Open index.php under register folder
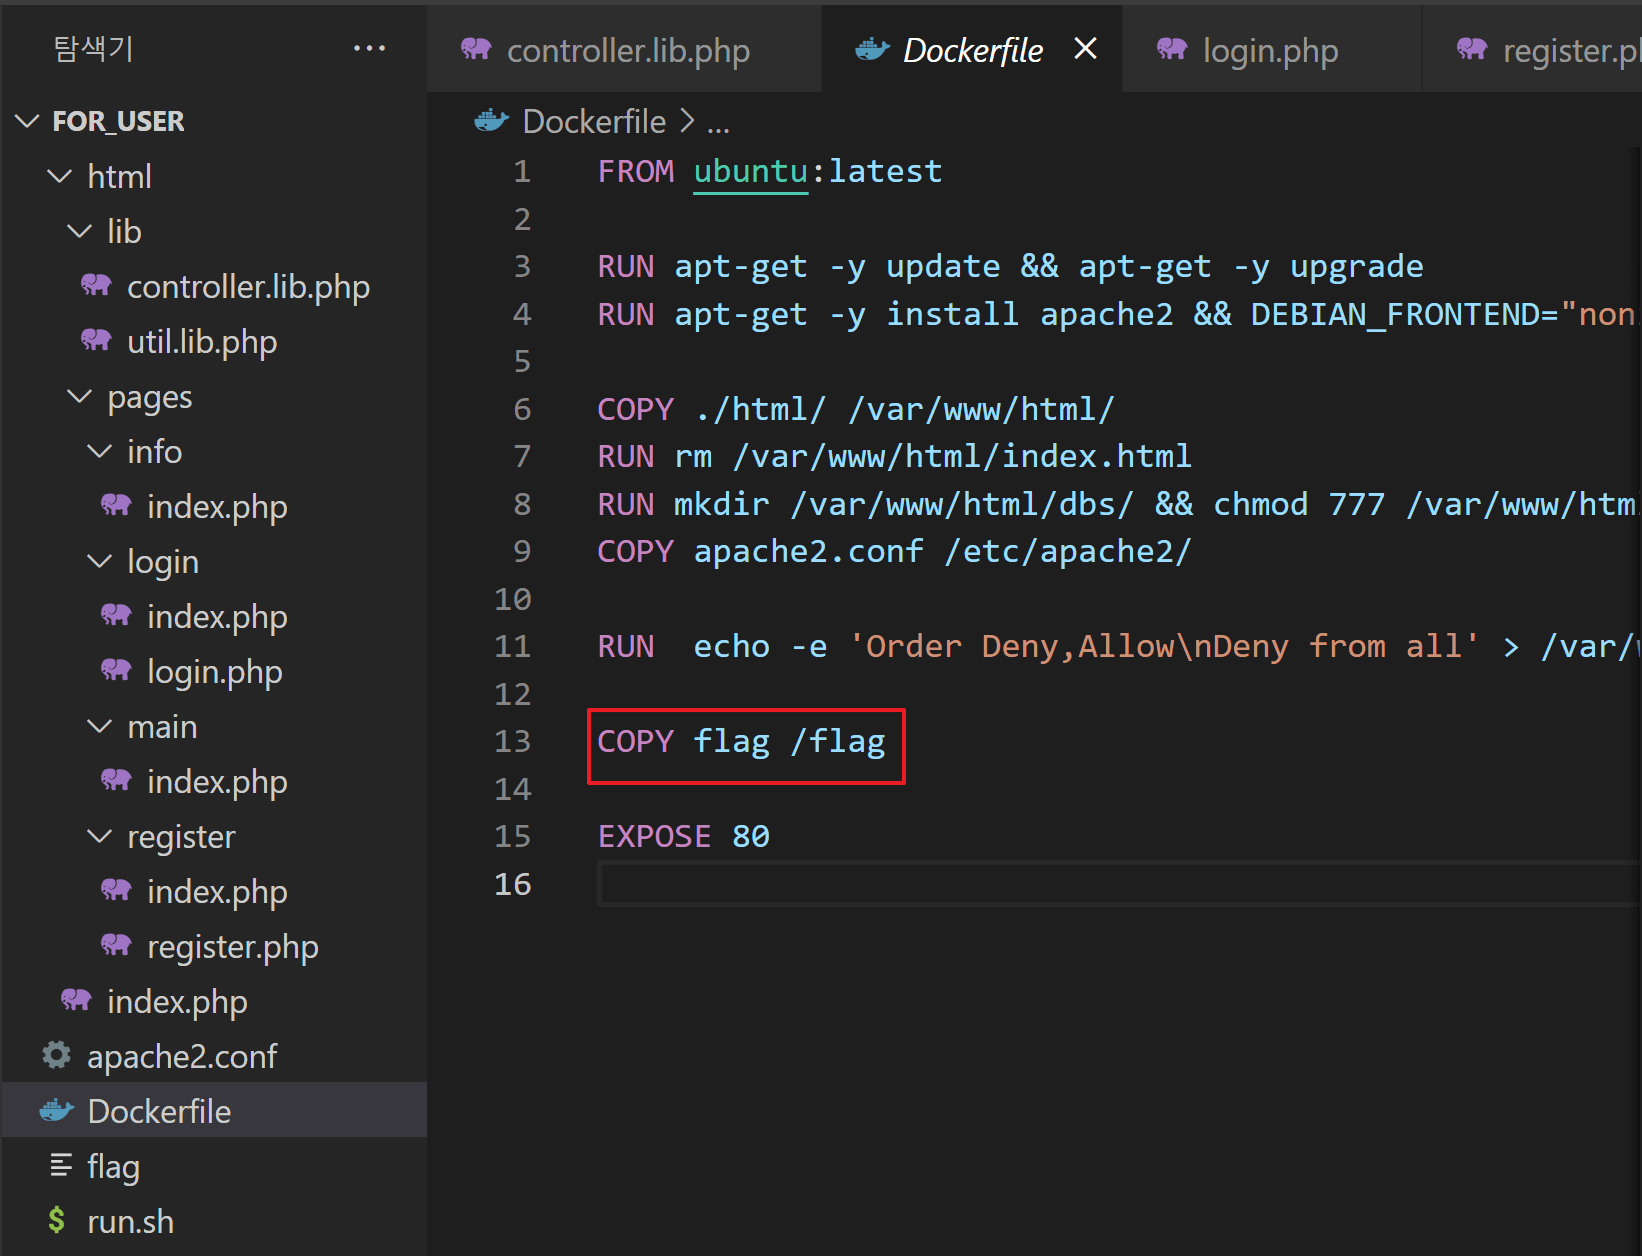Image resolution: width=1642 pixels, height=1256 pixels. (x=214, y=892)
